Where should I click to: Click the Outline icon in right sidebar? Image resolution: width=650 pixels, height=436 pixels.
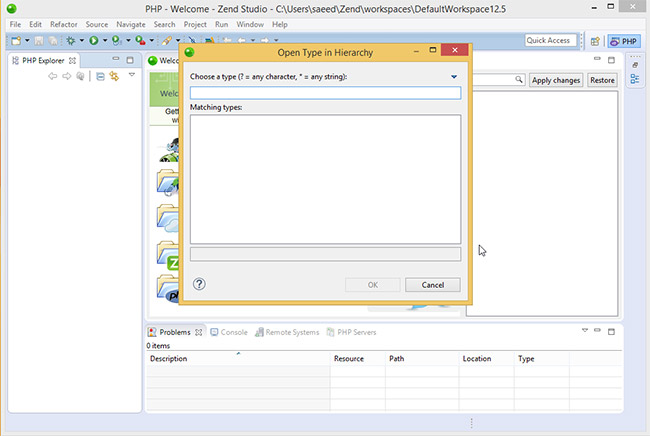[635, 79]
